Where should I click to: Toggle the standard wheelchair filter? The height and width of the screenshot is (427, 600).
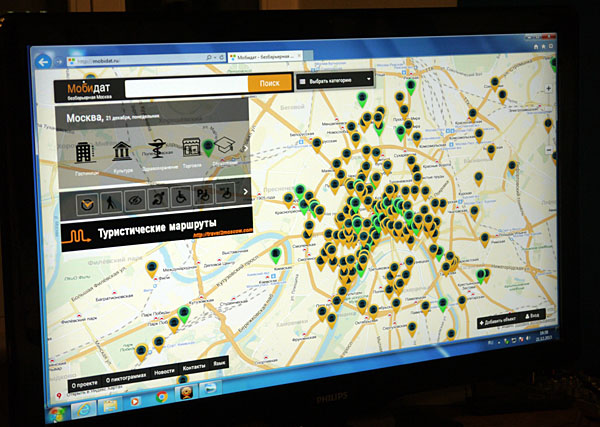click(181, 197)
